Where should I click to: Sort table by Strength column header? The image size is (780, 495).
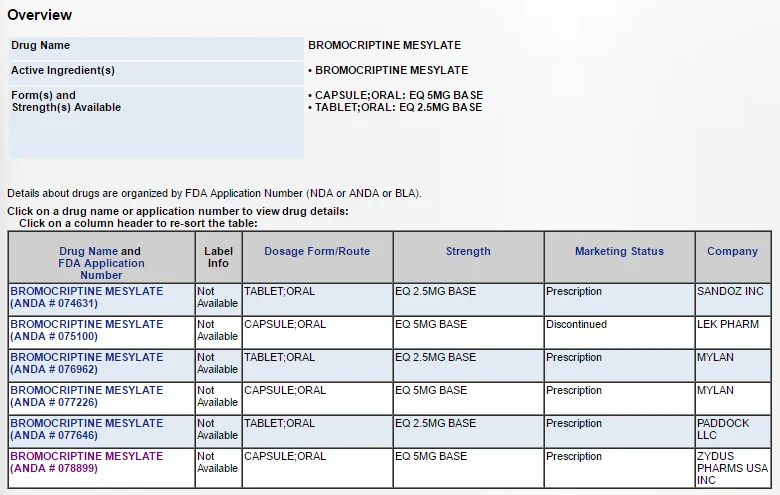[468, 251]
